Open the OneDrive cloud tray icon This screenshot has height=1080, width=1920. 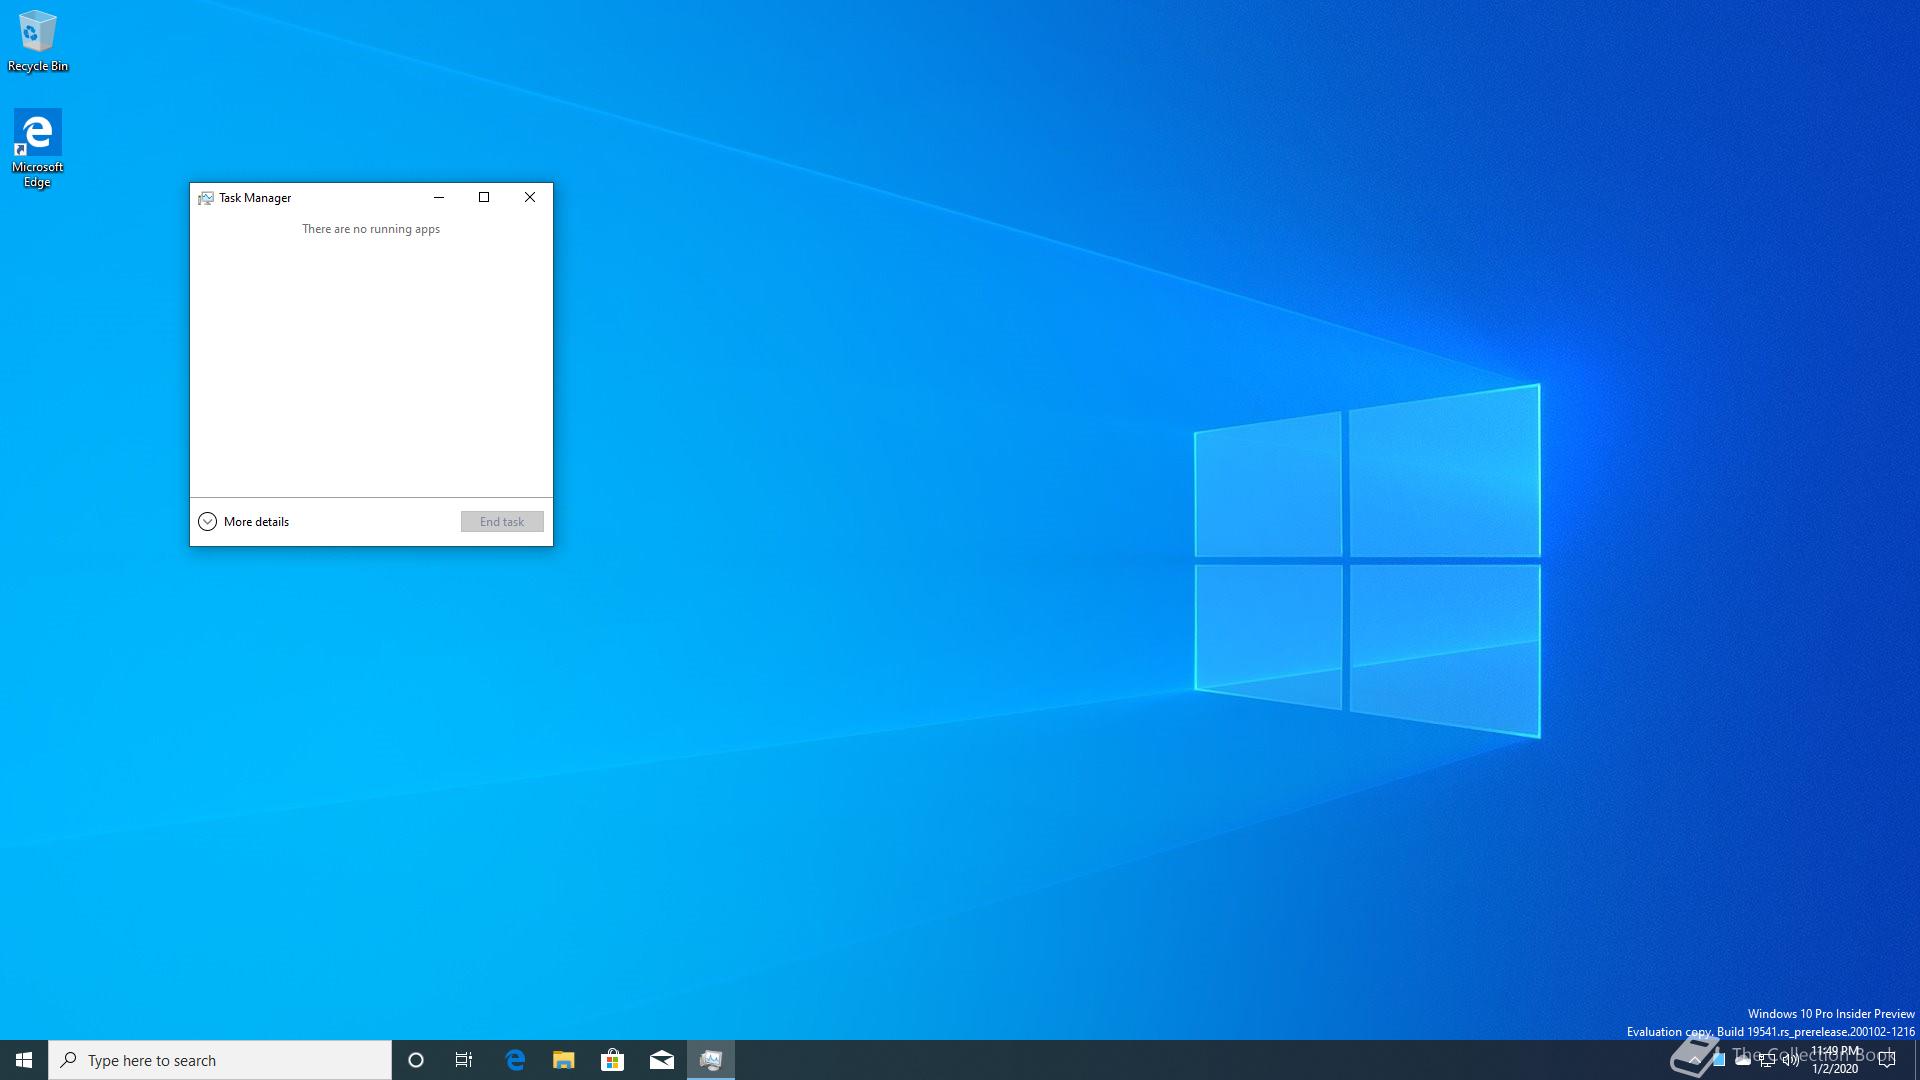1742,1060
